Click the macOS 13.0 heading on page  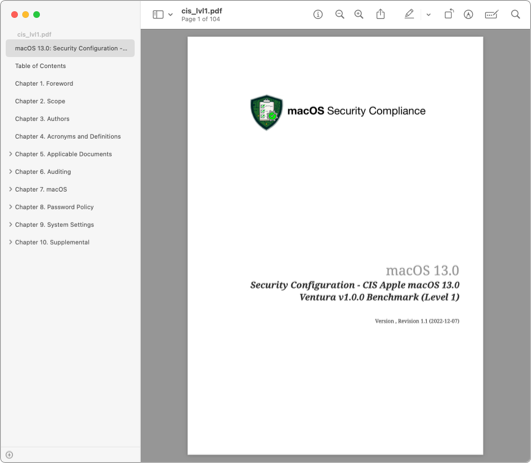tap(422, 270)
